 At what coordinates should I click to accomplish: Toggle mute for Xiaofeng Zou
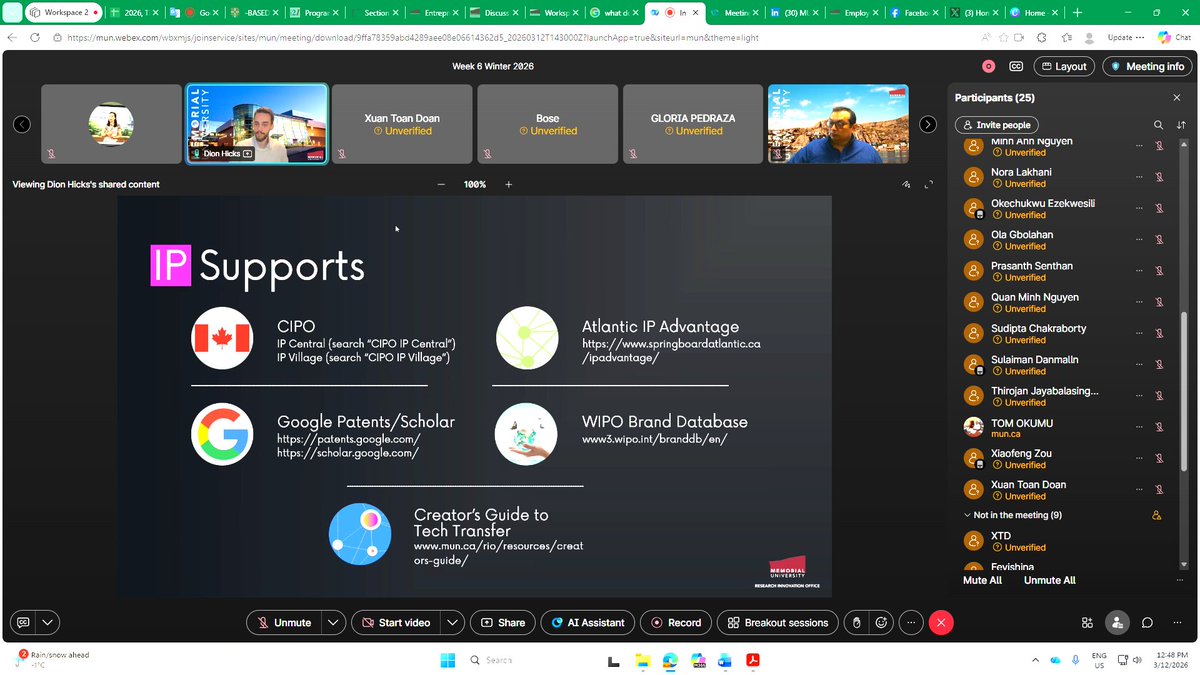pyautogui.click(x=1159, y=458)
